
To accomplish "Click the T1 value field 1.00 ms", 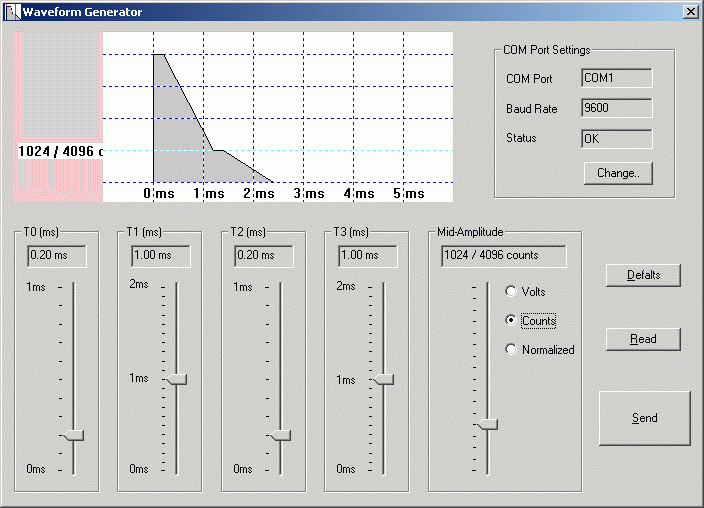I will [x=160, y=256].
